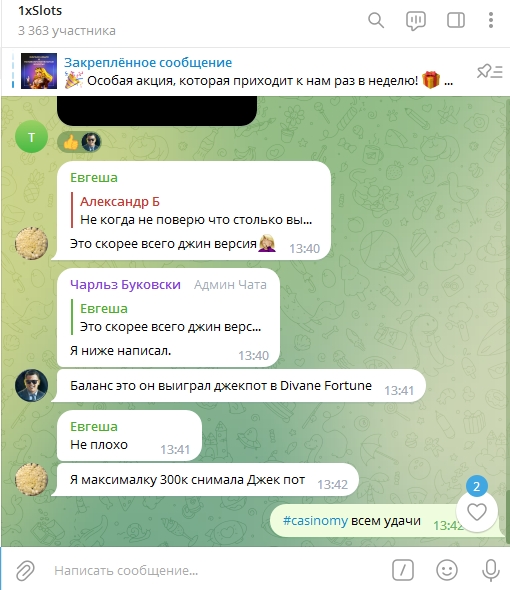Show the pinned messages list icon
Image resolution: width=510 pixels, height=590 pixels.
(489, 71)
